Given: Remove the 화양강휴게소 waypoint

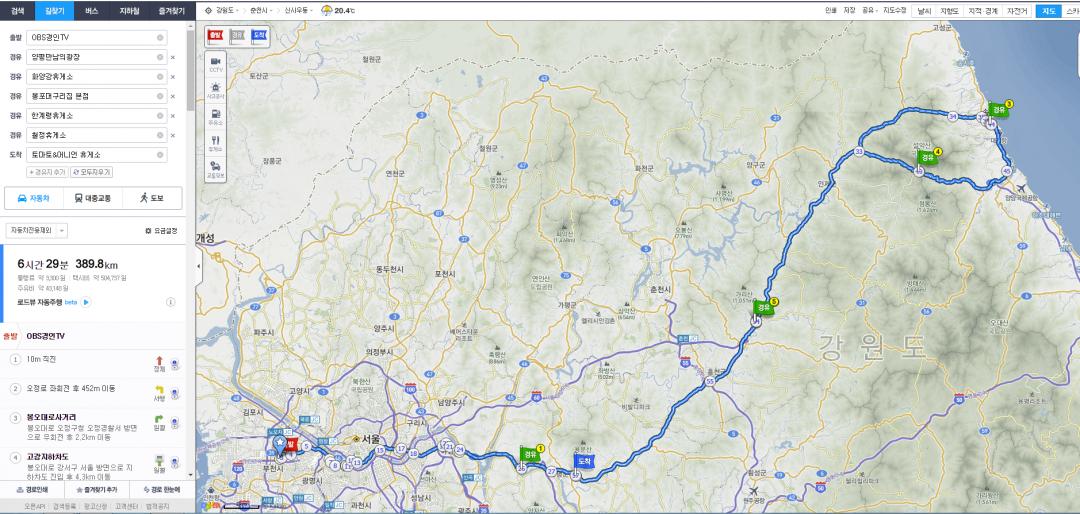Looking at the screenshot, I should (x=172, y=76).
